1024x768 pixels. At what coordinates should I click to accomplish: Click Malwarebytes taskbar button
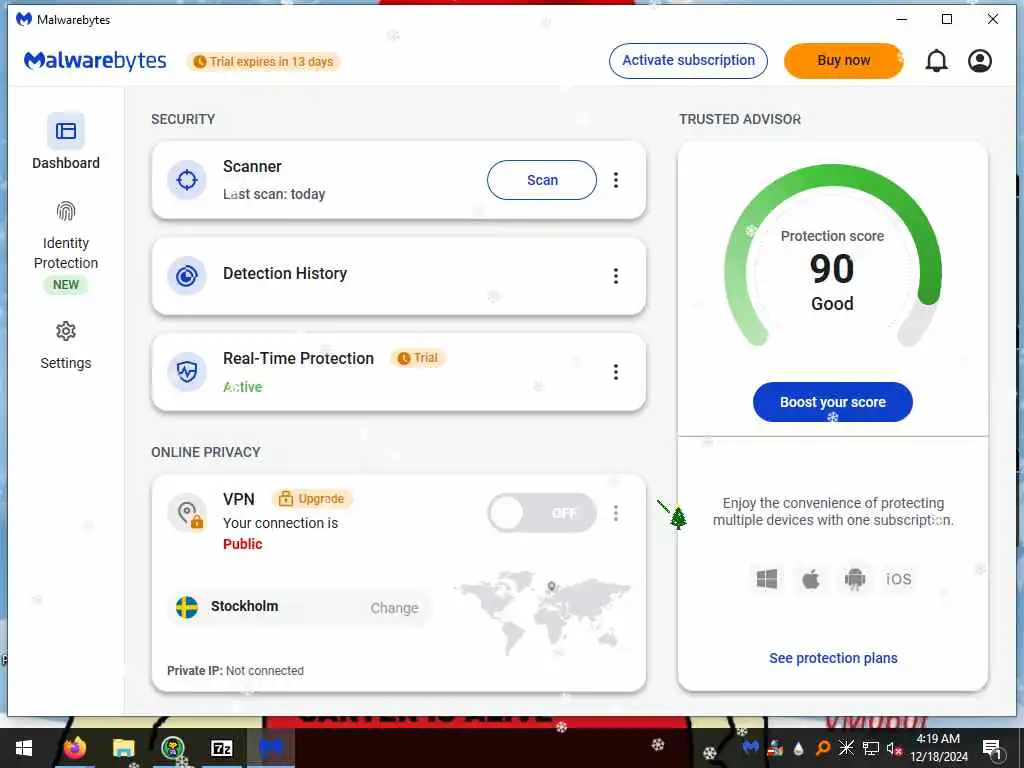pyautogui.click(x=270, y=748)
